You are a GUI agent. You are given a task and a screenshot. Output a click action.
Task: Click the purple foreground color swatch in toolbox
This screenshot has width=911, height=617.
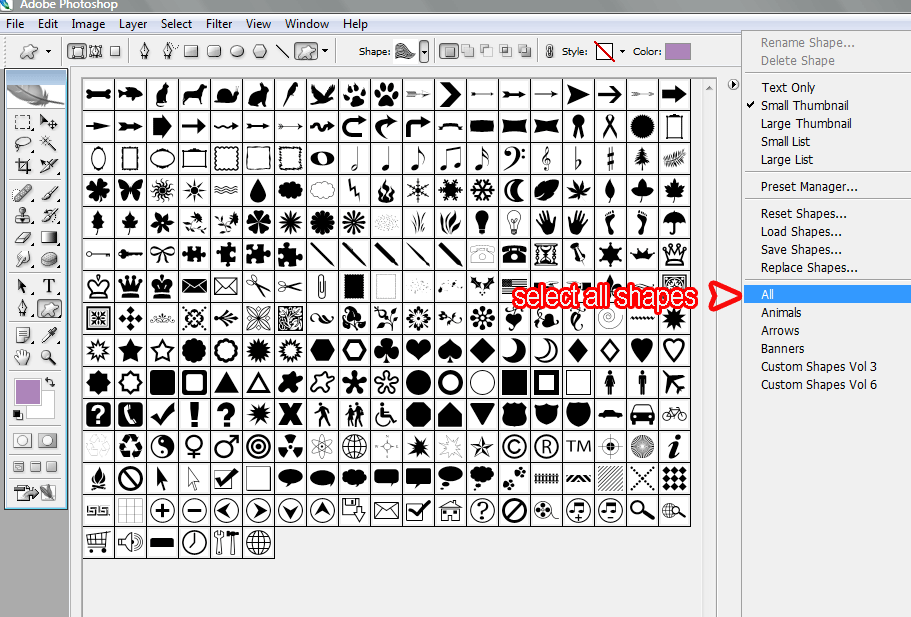pos(27,392)
